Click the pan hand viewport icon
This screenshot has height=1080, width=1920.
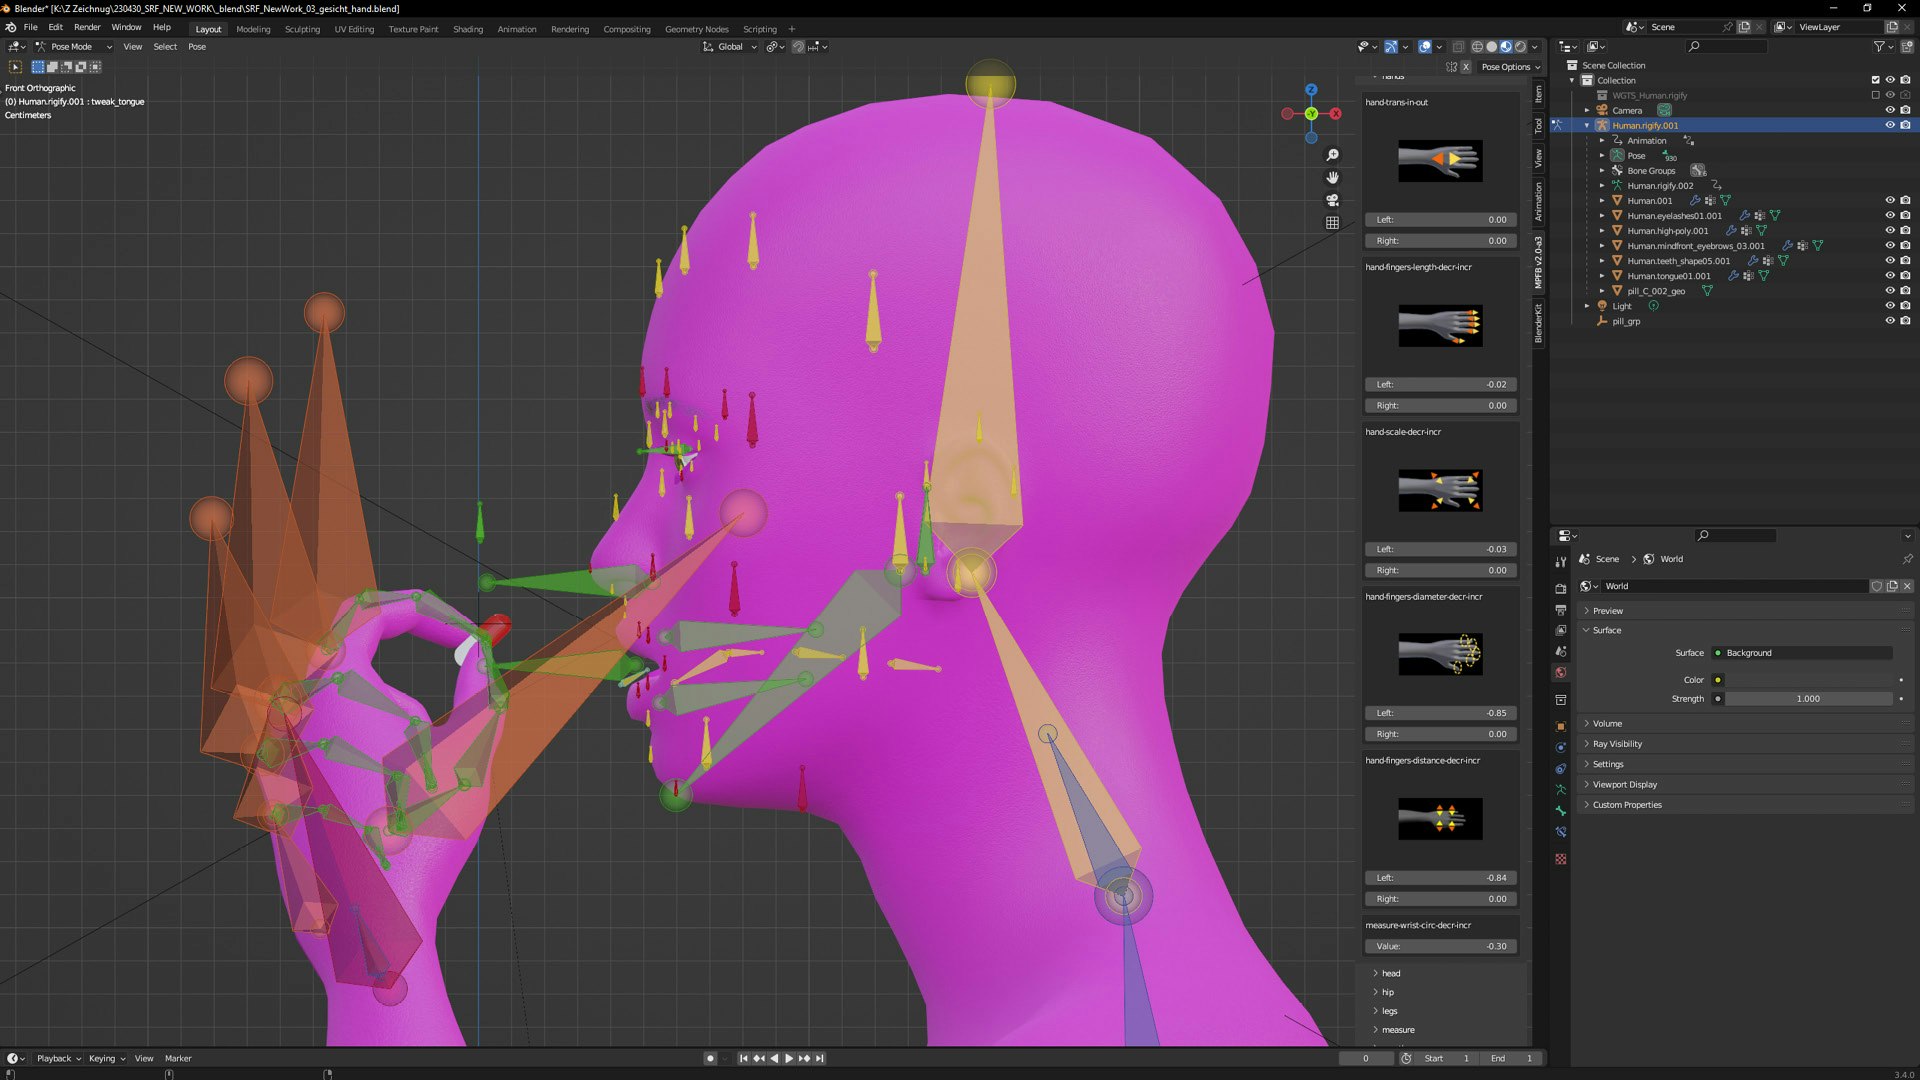click(x=1332, y=178)
